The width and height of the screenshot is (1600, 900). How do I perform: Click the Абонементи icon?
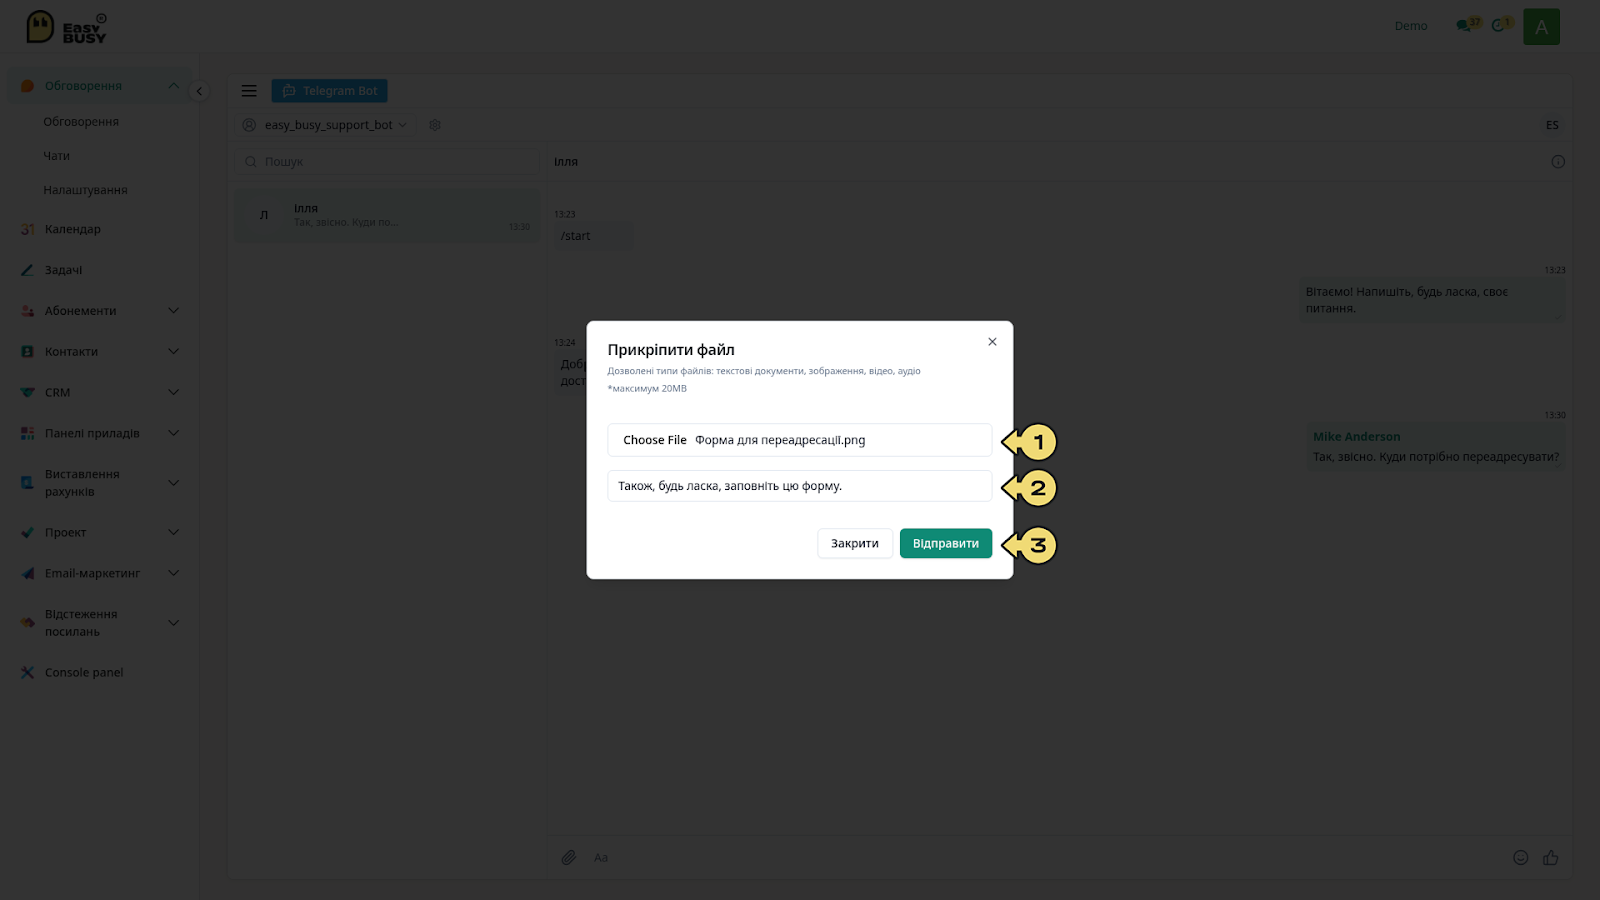point(27,311)
